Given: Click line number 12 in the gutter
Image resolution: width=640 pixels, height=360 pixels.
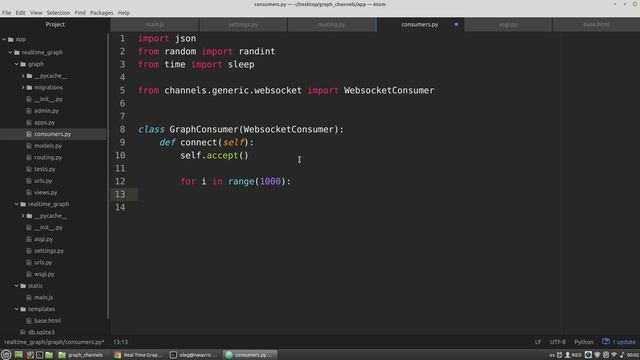Looking at the screenshot, I should (x=120, y=181).
